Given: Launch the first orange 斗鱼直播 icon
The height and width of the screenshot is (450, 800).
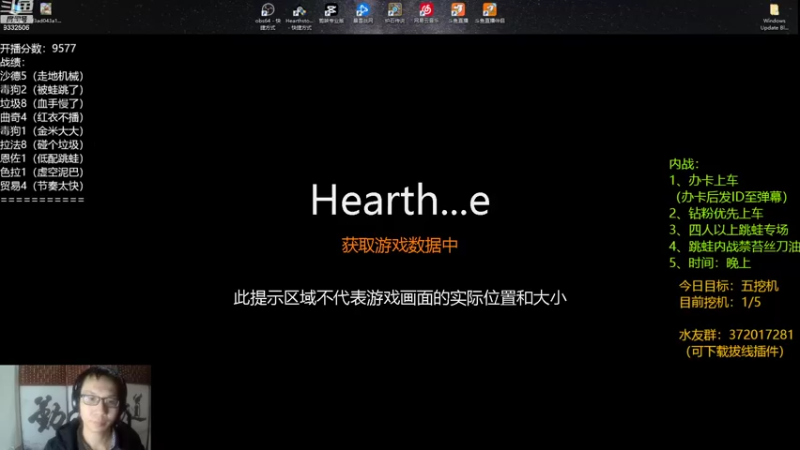Looking at the screenshot, I should pyautogui.click(x=458, y=13).
